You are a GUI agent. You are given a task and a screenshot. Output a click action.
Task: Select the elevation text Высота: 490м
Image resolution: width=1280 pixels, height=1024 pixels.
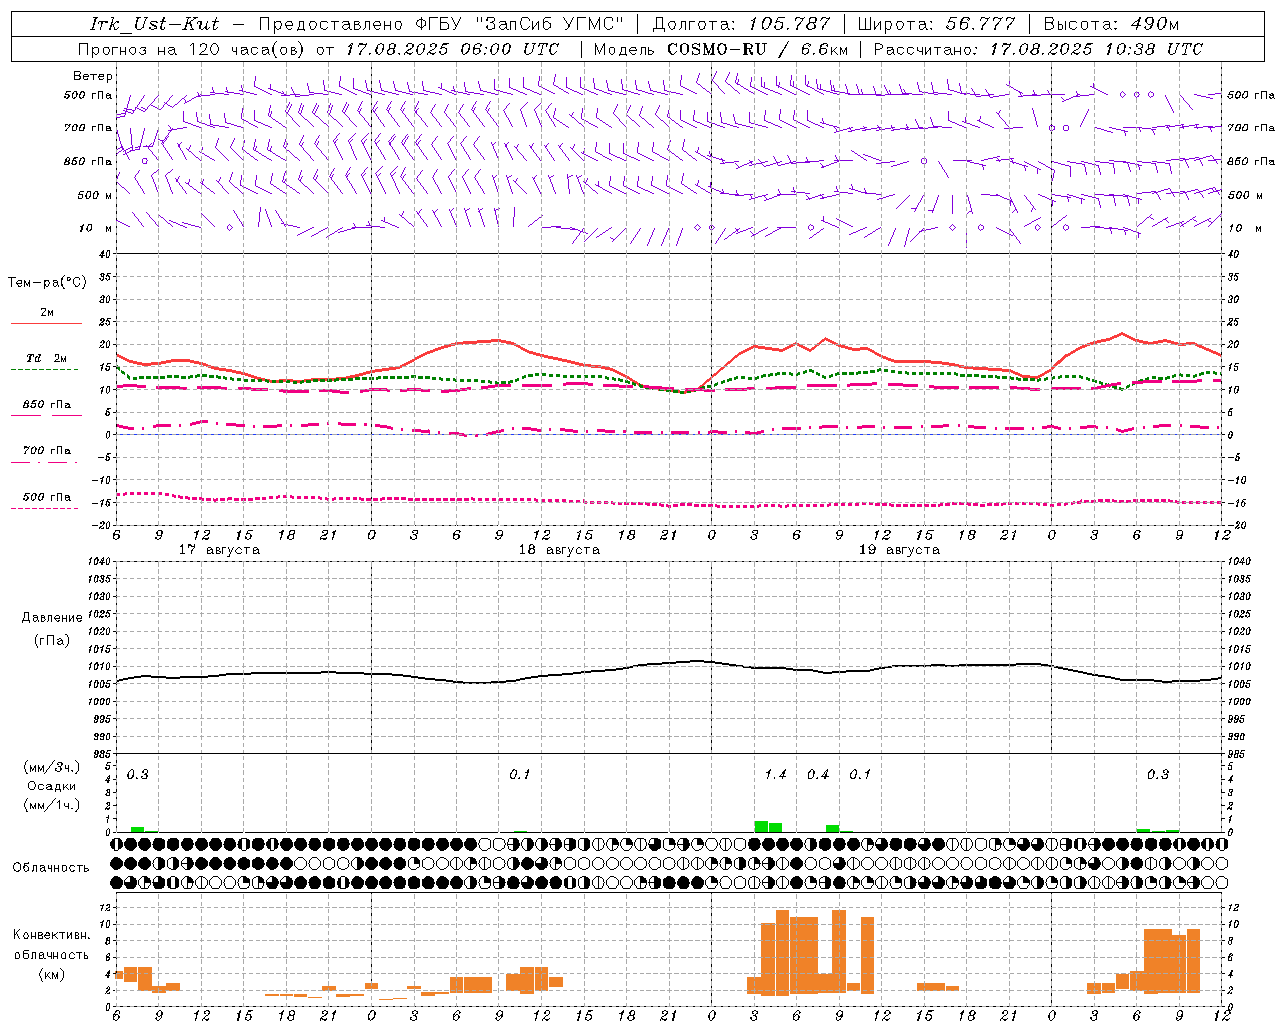coord(1111,24)
